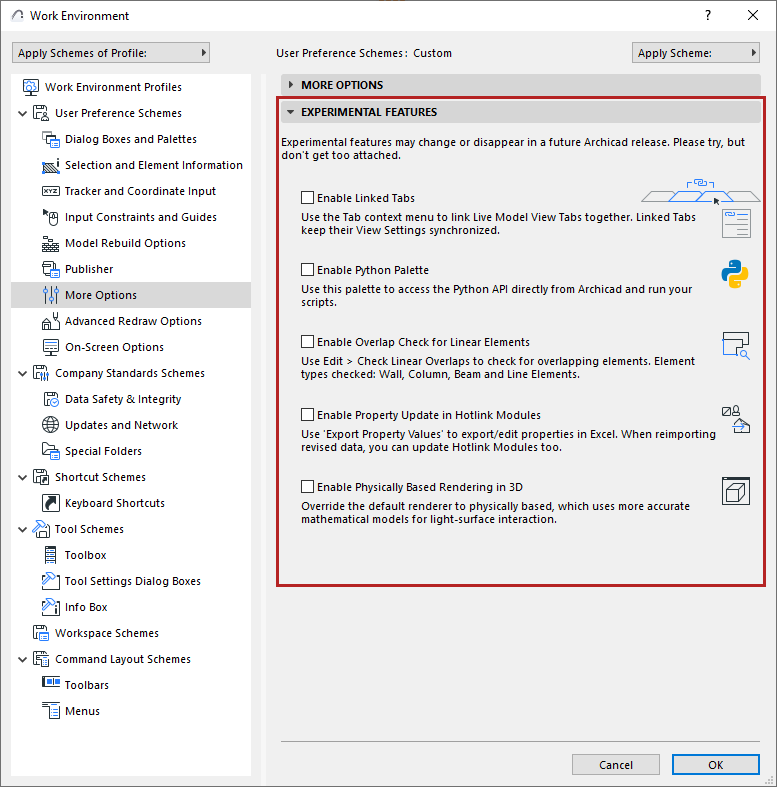Click the Advanced Redraw Options icon
777x787 pixels.
pos(51,321)
